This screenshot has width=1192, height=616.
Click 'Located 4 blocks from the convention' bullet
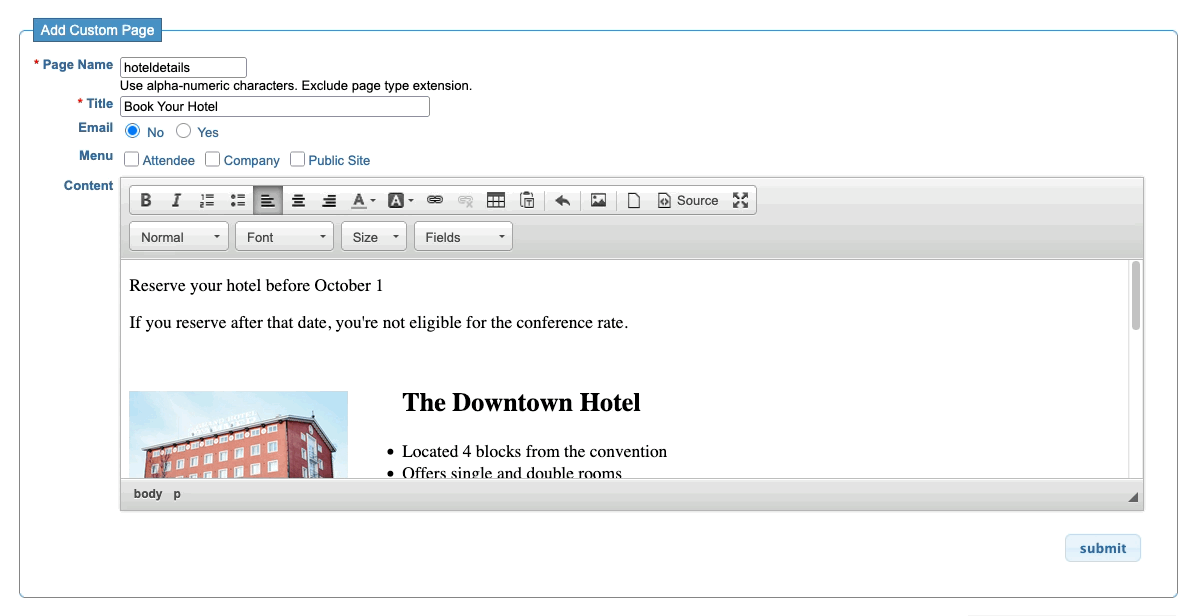tap(534, 452)
